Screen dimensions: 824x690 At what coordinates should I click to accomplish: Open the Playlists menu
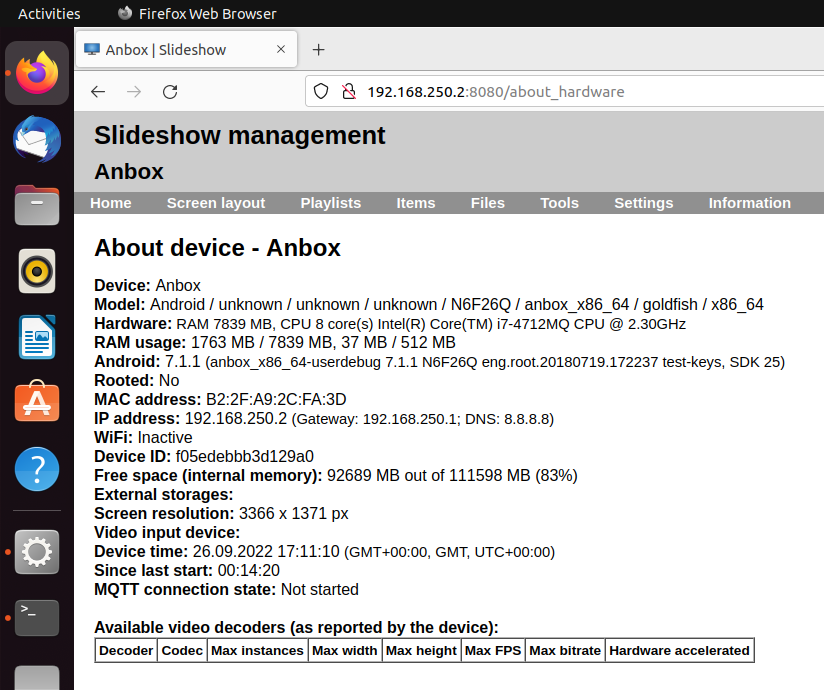coord(331,203)
